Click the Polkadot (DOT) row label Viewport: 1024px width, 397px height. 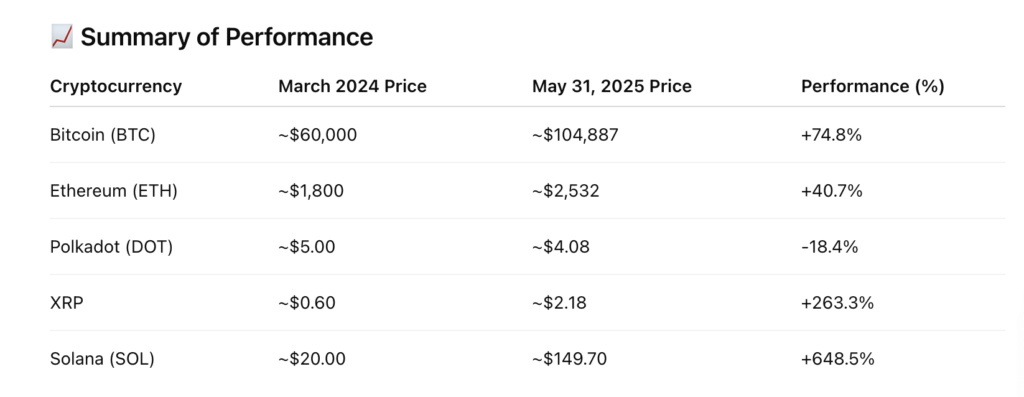click(x=111, y=247)
